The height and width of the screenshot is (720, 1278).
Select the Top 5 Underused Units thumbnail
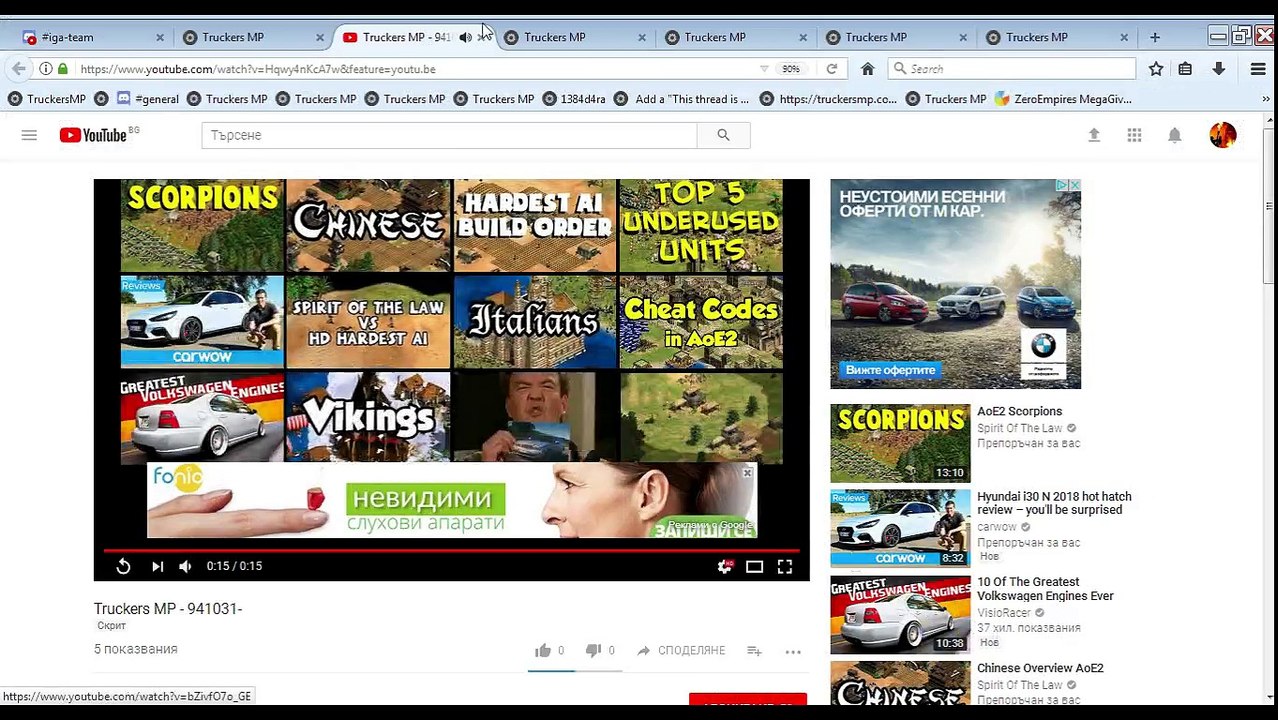(701, 225)
